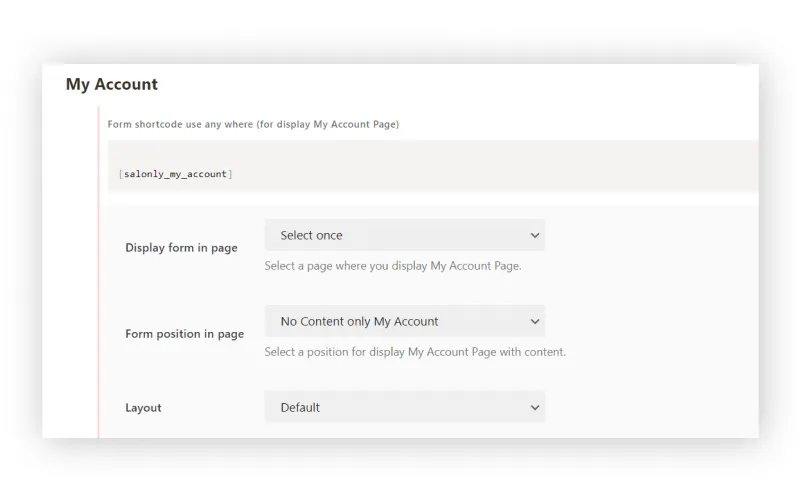
Task: Click the [salonly_my_account] shortcode text
Action: point(176,174)
